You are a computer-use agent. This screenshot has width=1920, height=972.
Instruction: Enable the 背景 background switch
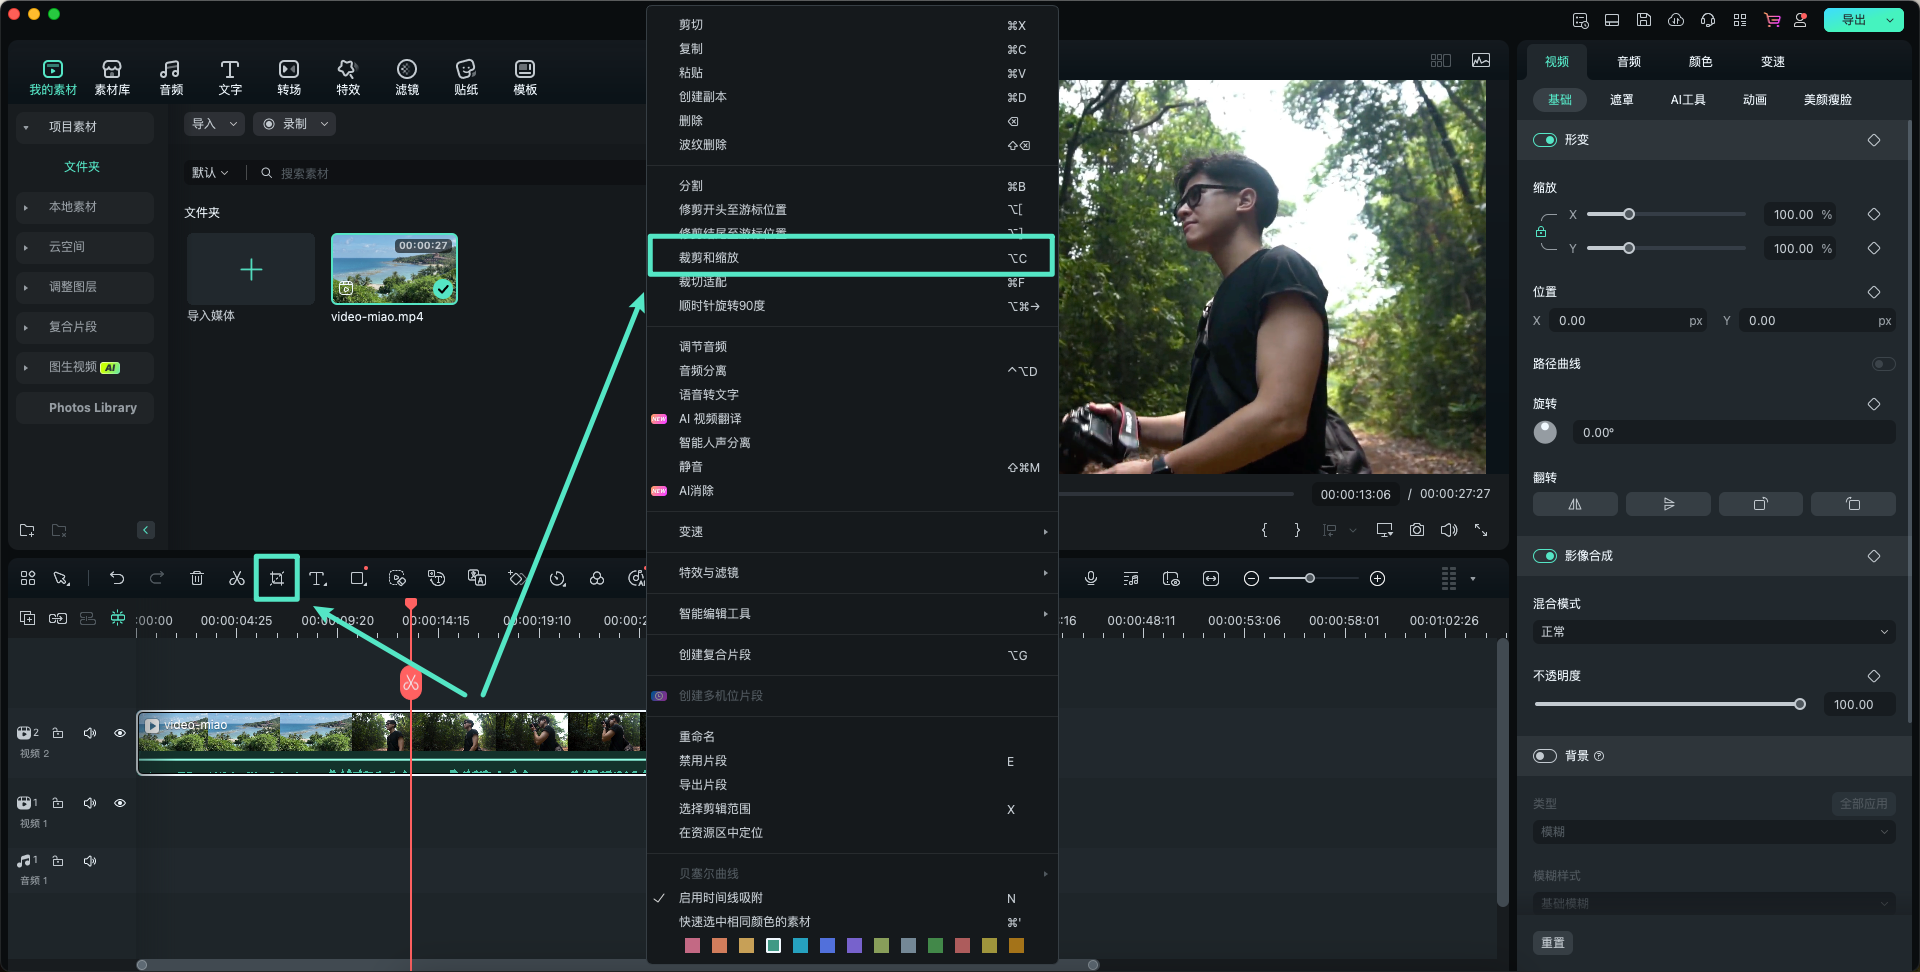(x=1545, y=756)
